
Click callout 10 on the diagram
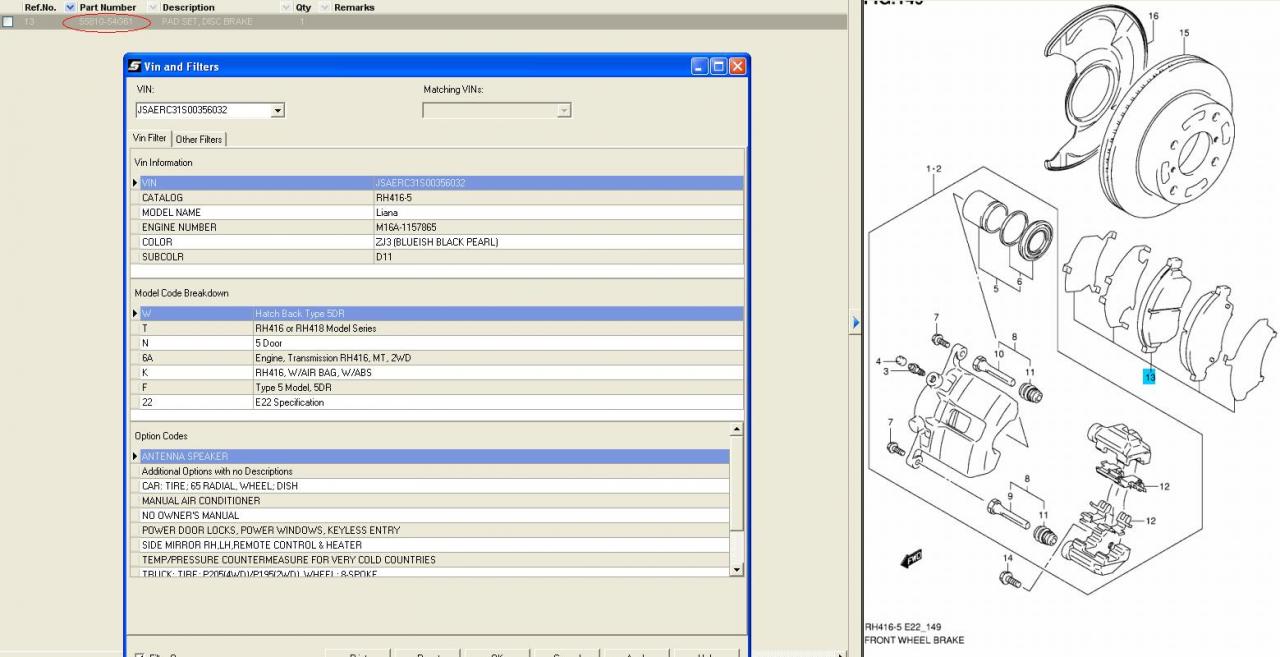point(998,354)
